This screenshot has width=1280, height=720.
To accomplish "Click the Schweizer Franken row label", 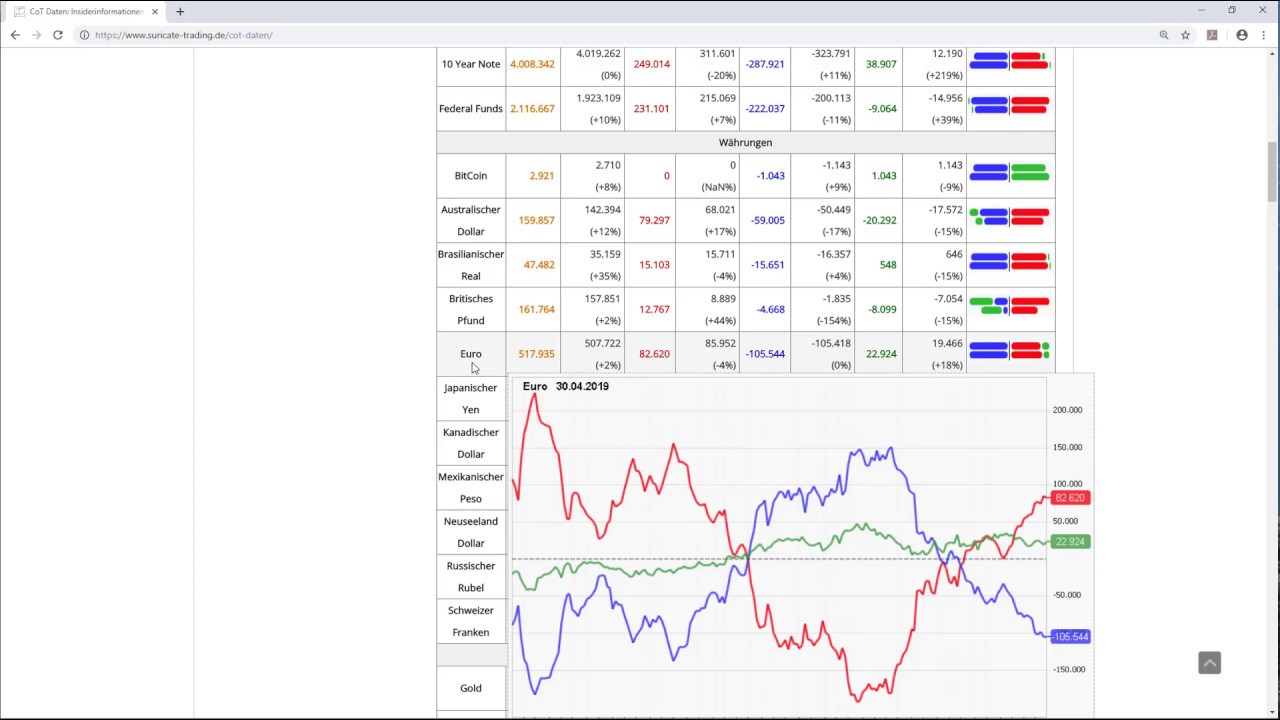I will 470,621.
